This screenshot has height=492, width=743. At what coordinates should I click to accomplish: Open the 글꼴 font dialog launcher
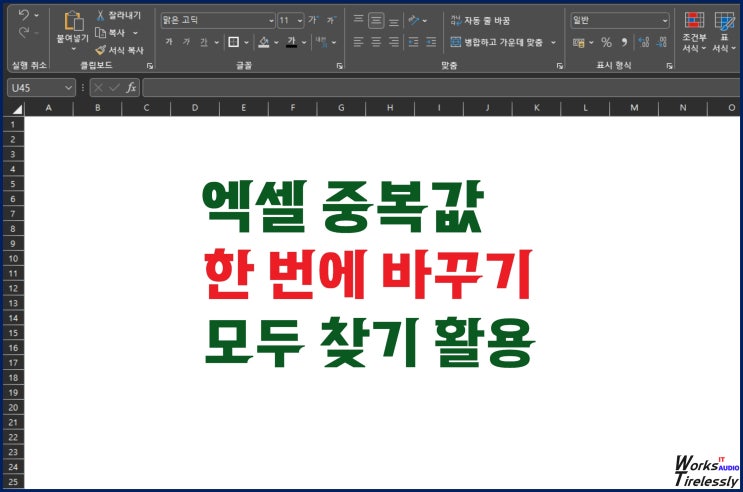340,66
